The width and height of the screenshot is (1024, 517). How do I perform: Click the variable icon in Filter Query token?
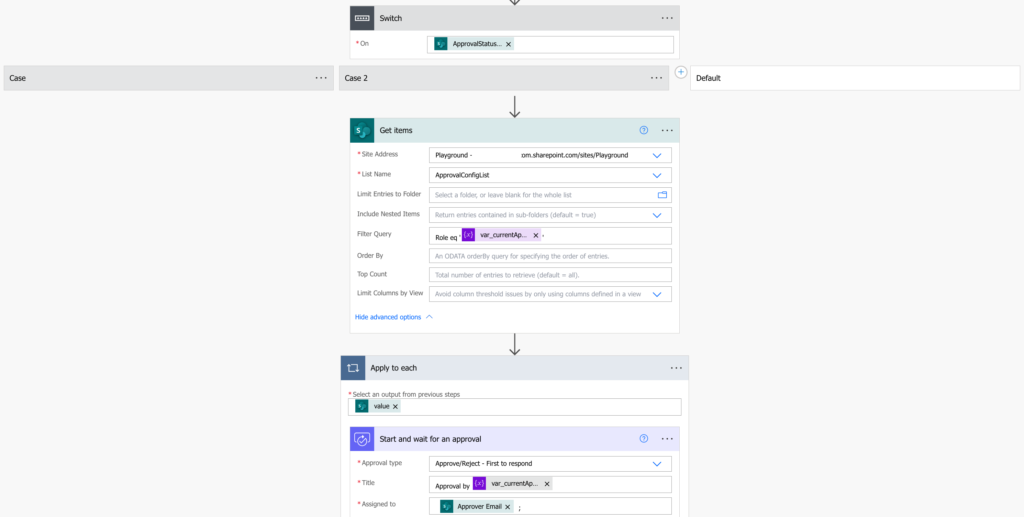[x=468, y=235]
